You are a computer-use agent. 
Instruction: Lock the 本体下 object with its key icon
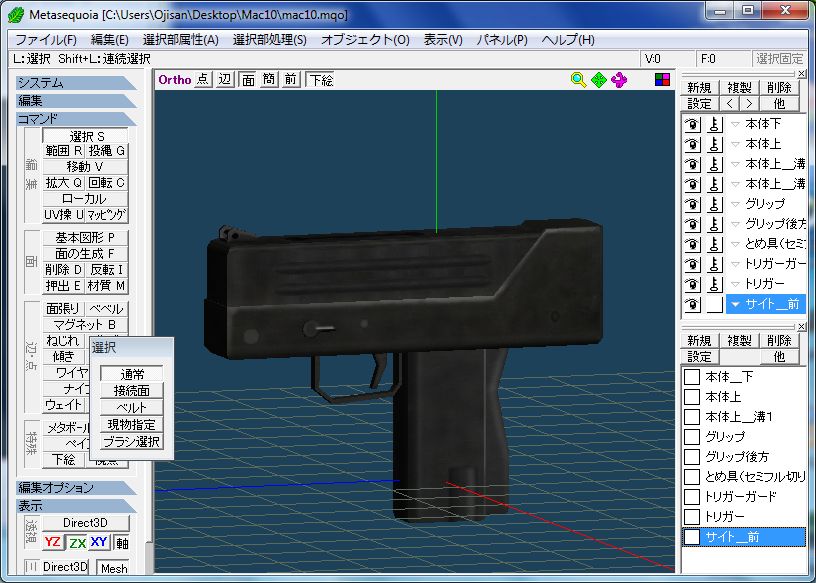coord(715,124)
